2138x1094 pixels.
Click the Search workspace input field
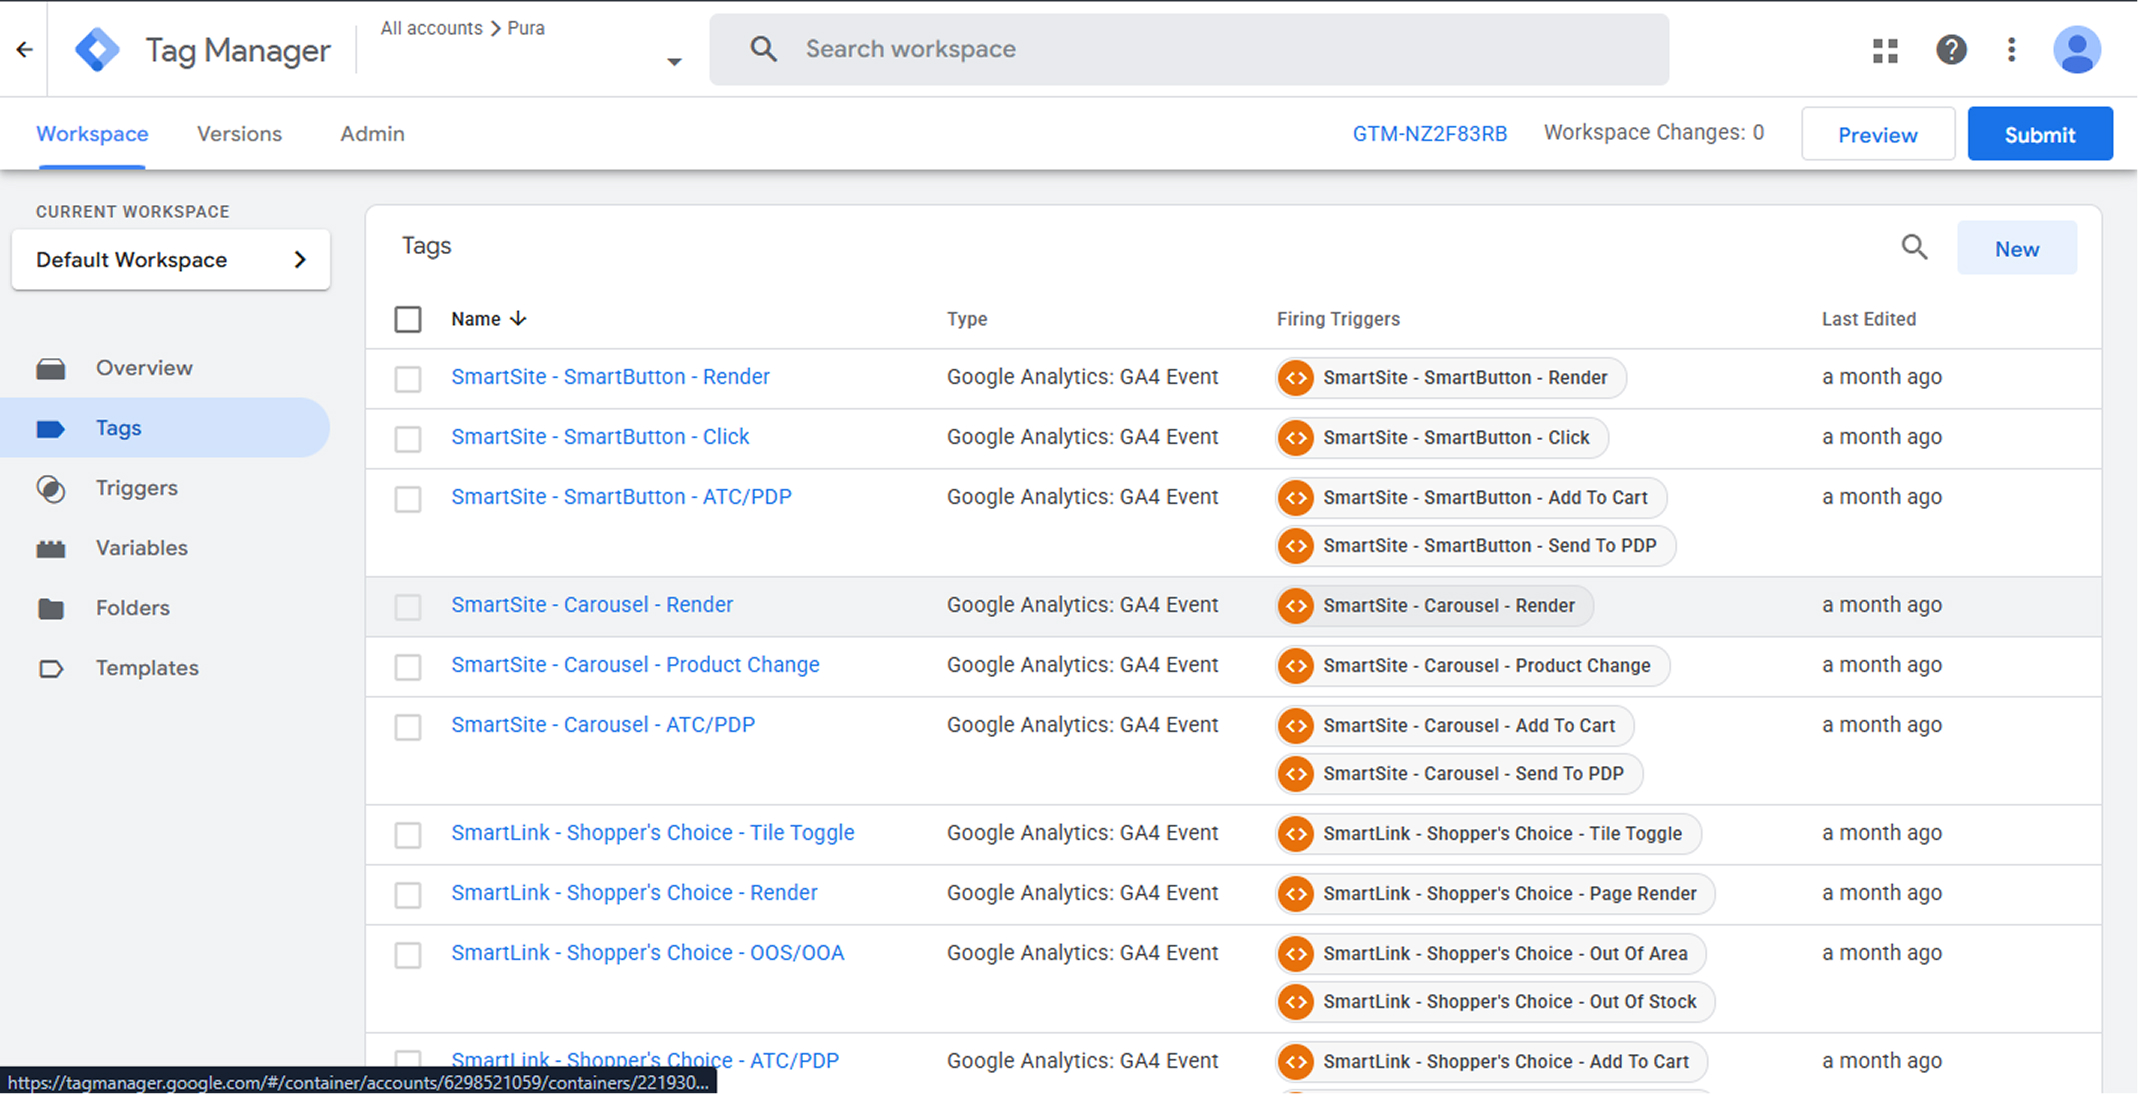[x=1189, y=49]
